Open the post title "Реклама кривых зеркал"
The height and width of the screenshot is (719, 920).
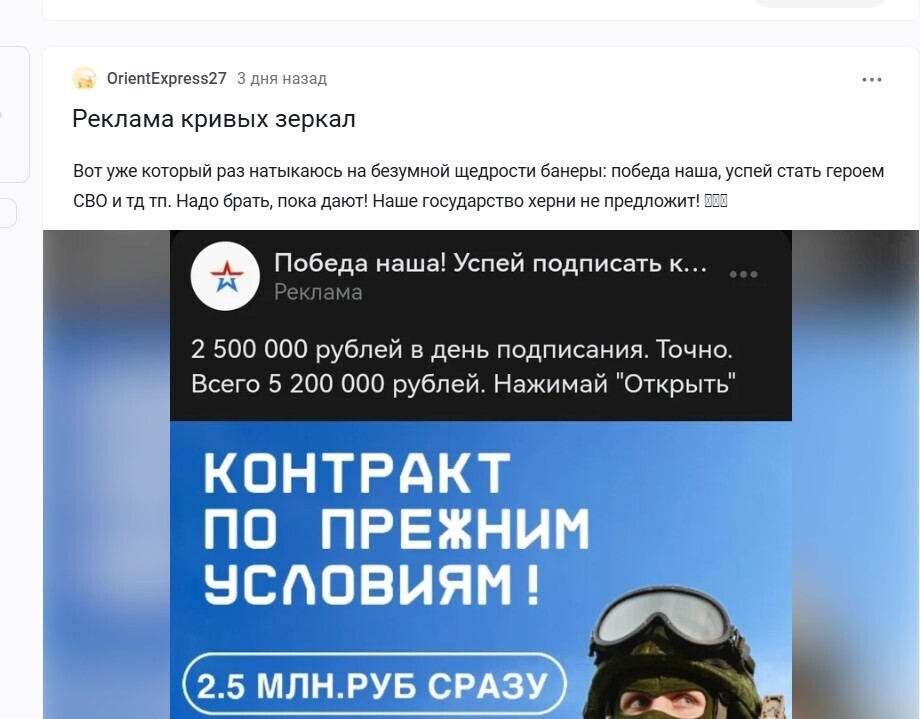pyautogui.click(x=214, y=119)
